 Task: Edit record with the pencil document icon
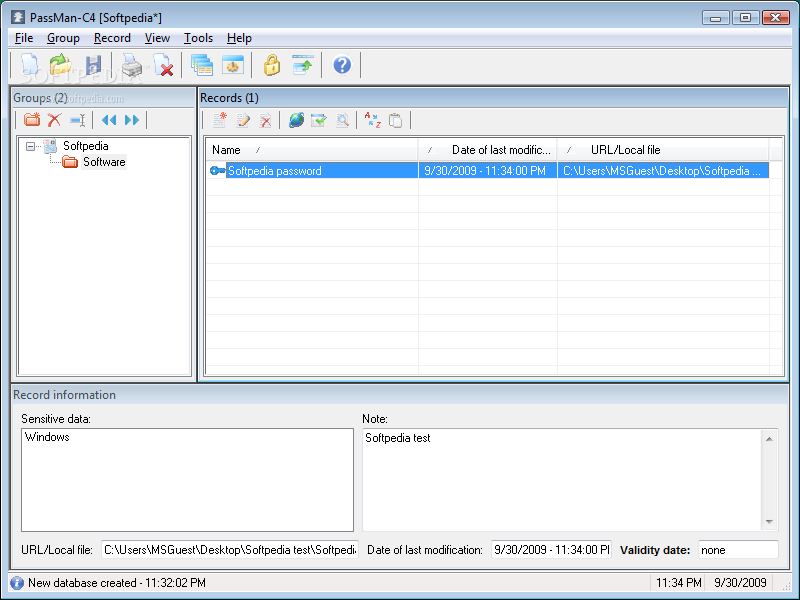tap(243, 120)
